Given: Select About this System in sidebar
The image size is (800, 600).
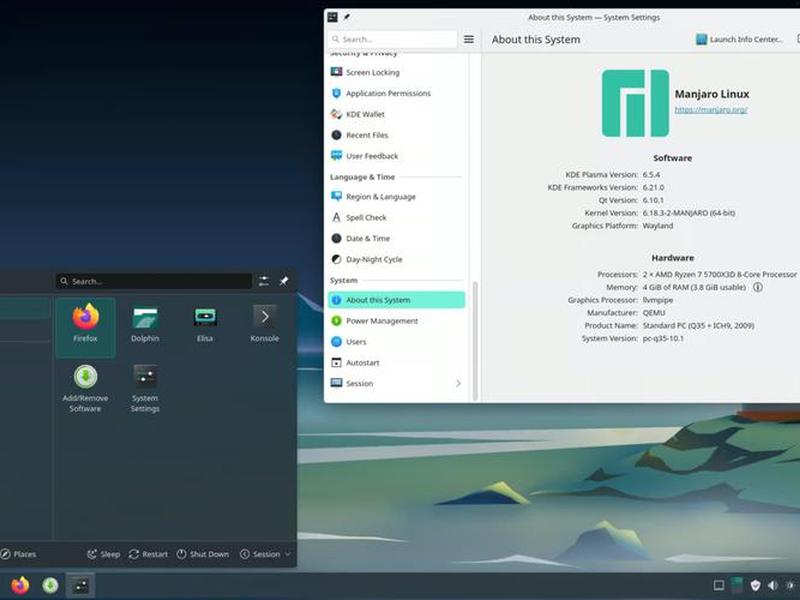Looking at the screenshot, I should (396, 300).
